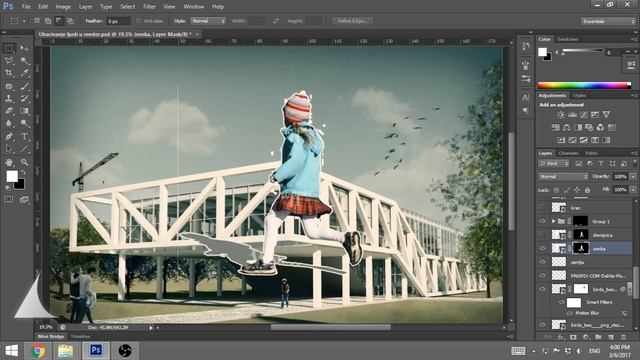Select the Blur tool
This screenshot has height=360, width=640.
[x=9, y=123]
